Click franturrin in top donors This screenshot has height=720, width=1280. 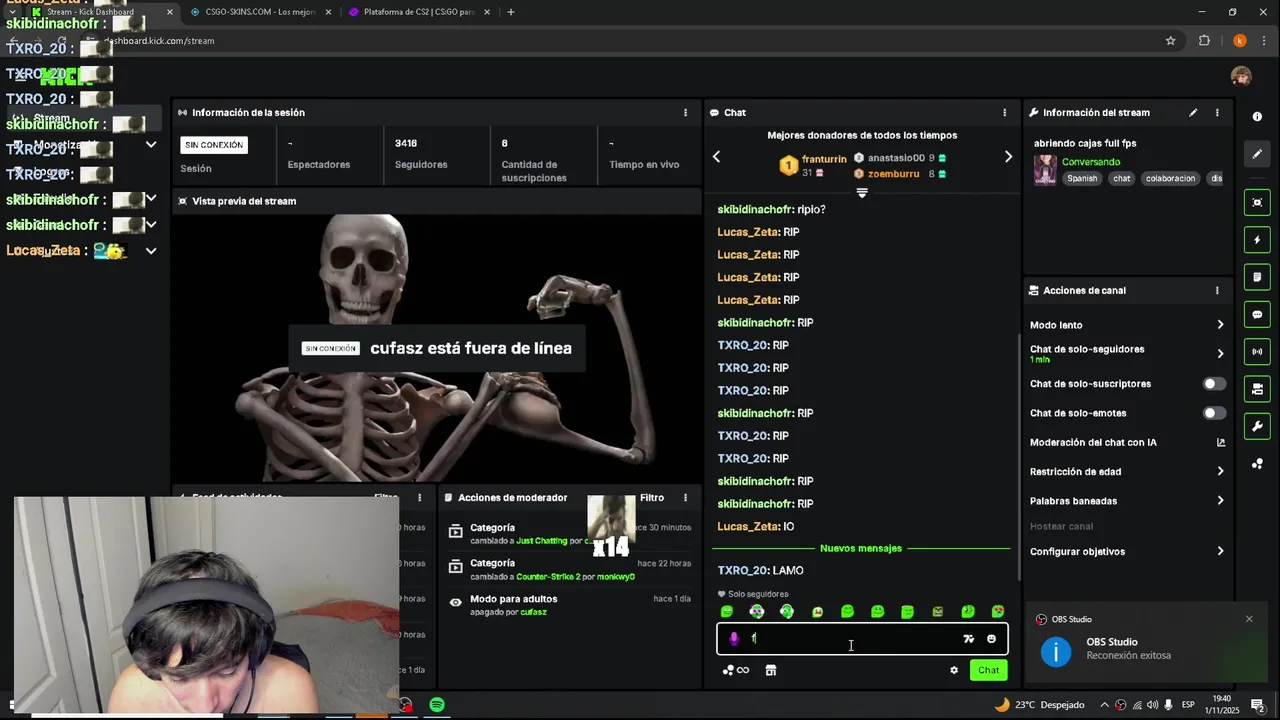pyautogui.click(x=824, y=159)
